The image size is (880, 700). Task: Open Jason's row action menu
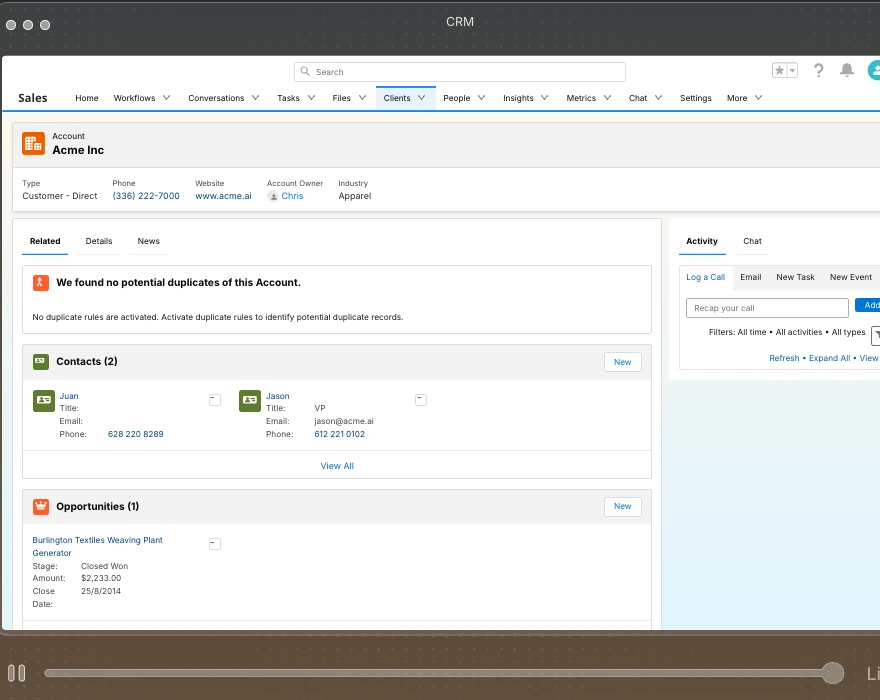[421, 400]
